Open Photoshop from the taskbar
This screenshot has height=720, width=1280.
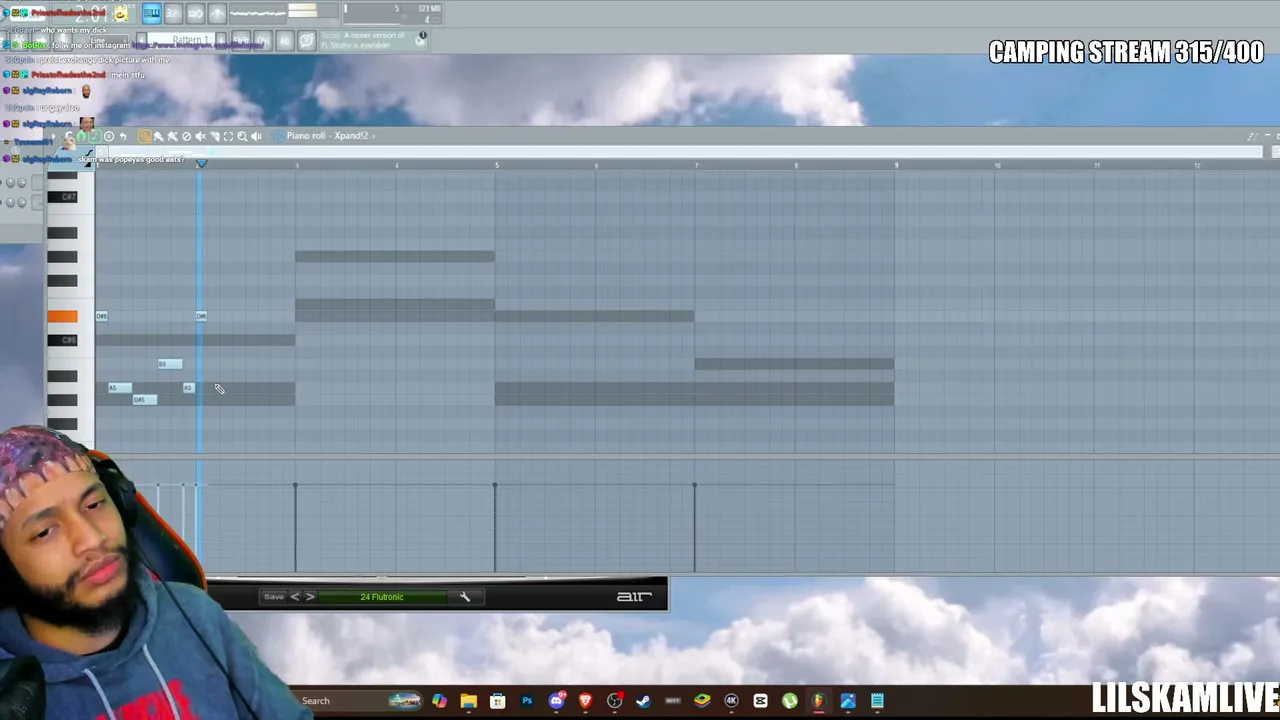527,701
